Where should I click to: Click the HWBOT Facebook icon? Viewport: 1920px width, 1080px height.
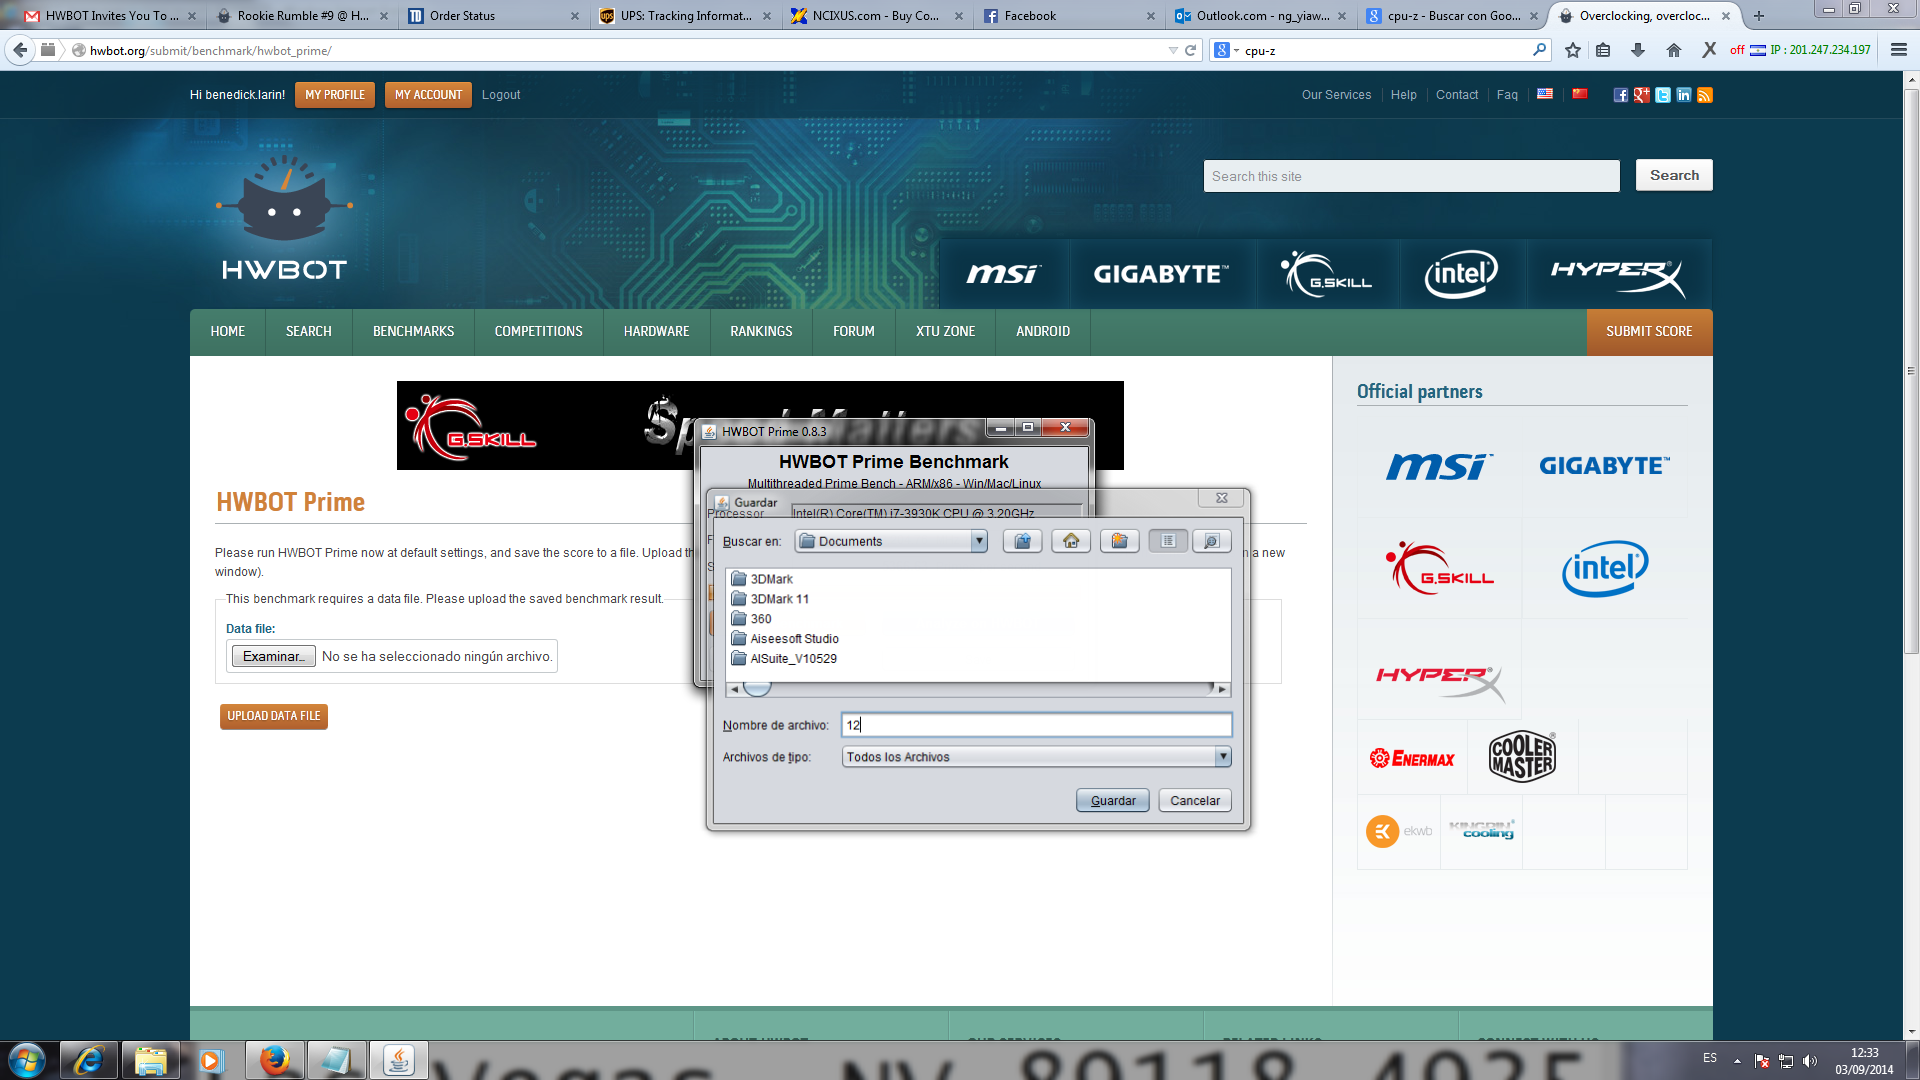[1620, 95]
